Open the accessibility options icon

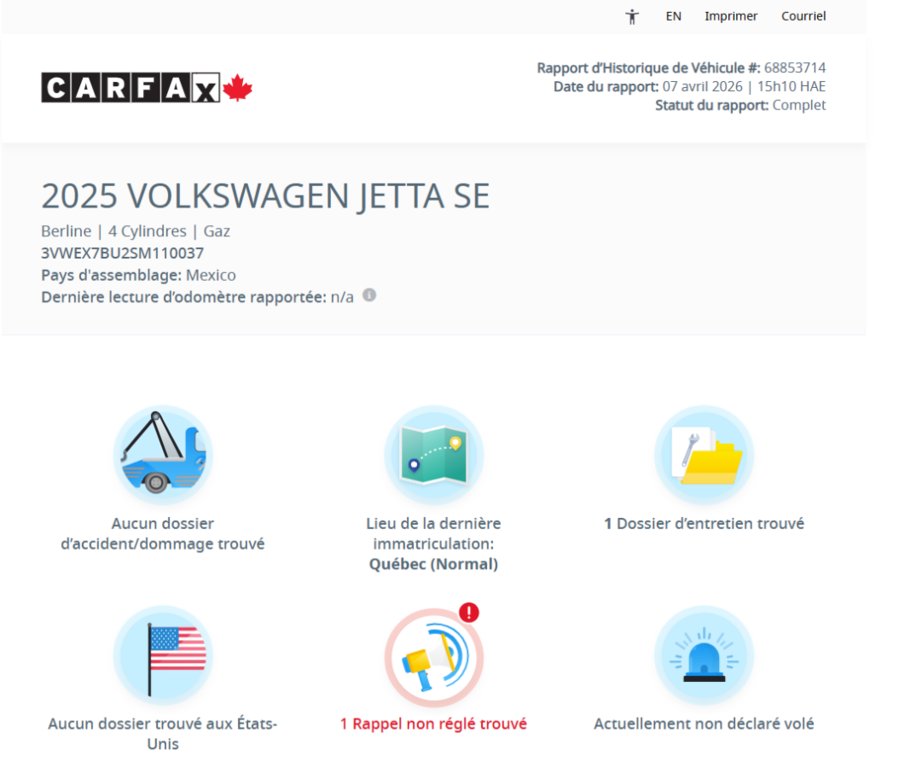(x=632, y=17)
